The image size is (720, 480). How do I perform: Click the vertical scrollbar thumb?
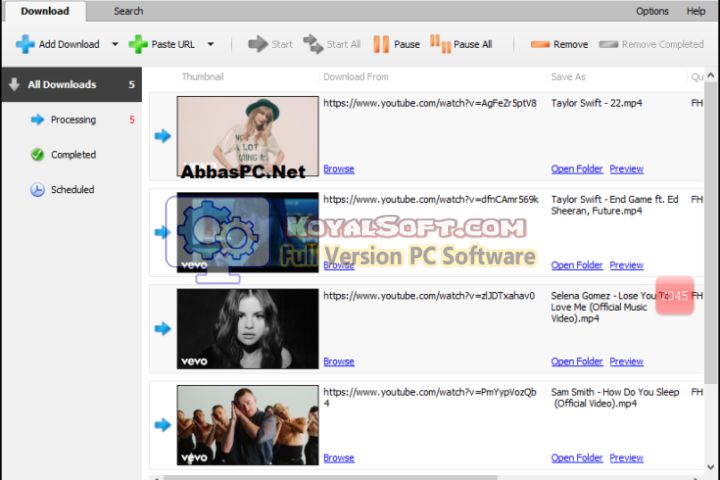pyautogui.click(x=711, y=233)
